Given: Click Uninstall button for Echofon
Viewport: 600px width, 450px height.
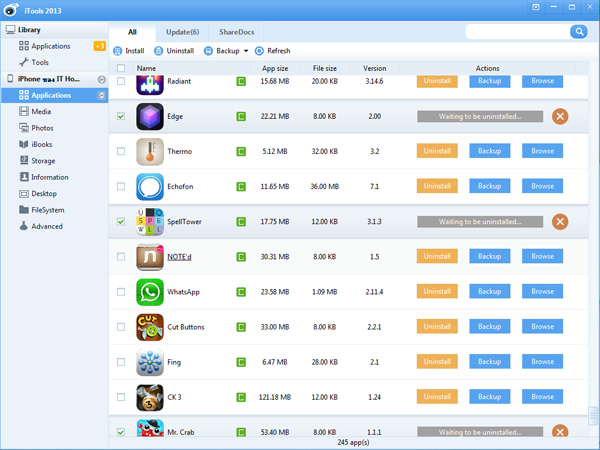Looking at the screenshot, I should point(437,186).
